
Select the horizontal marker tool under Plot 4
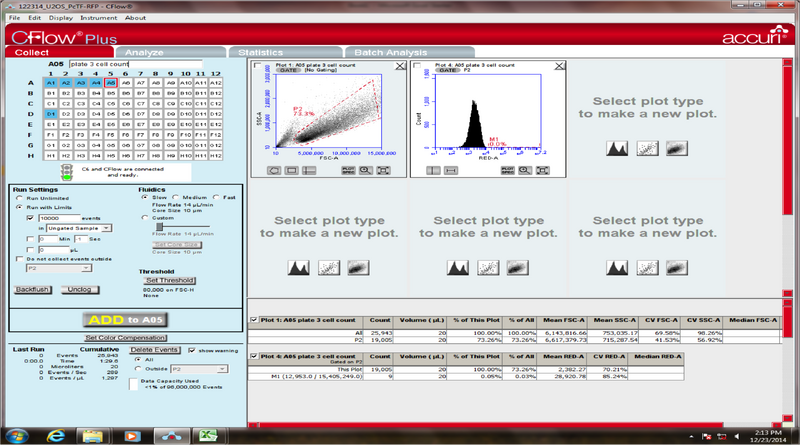[451, 170]
